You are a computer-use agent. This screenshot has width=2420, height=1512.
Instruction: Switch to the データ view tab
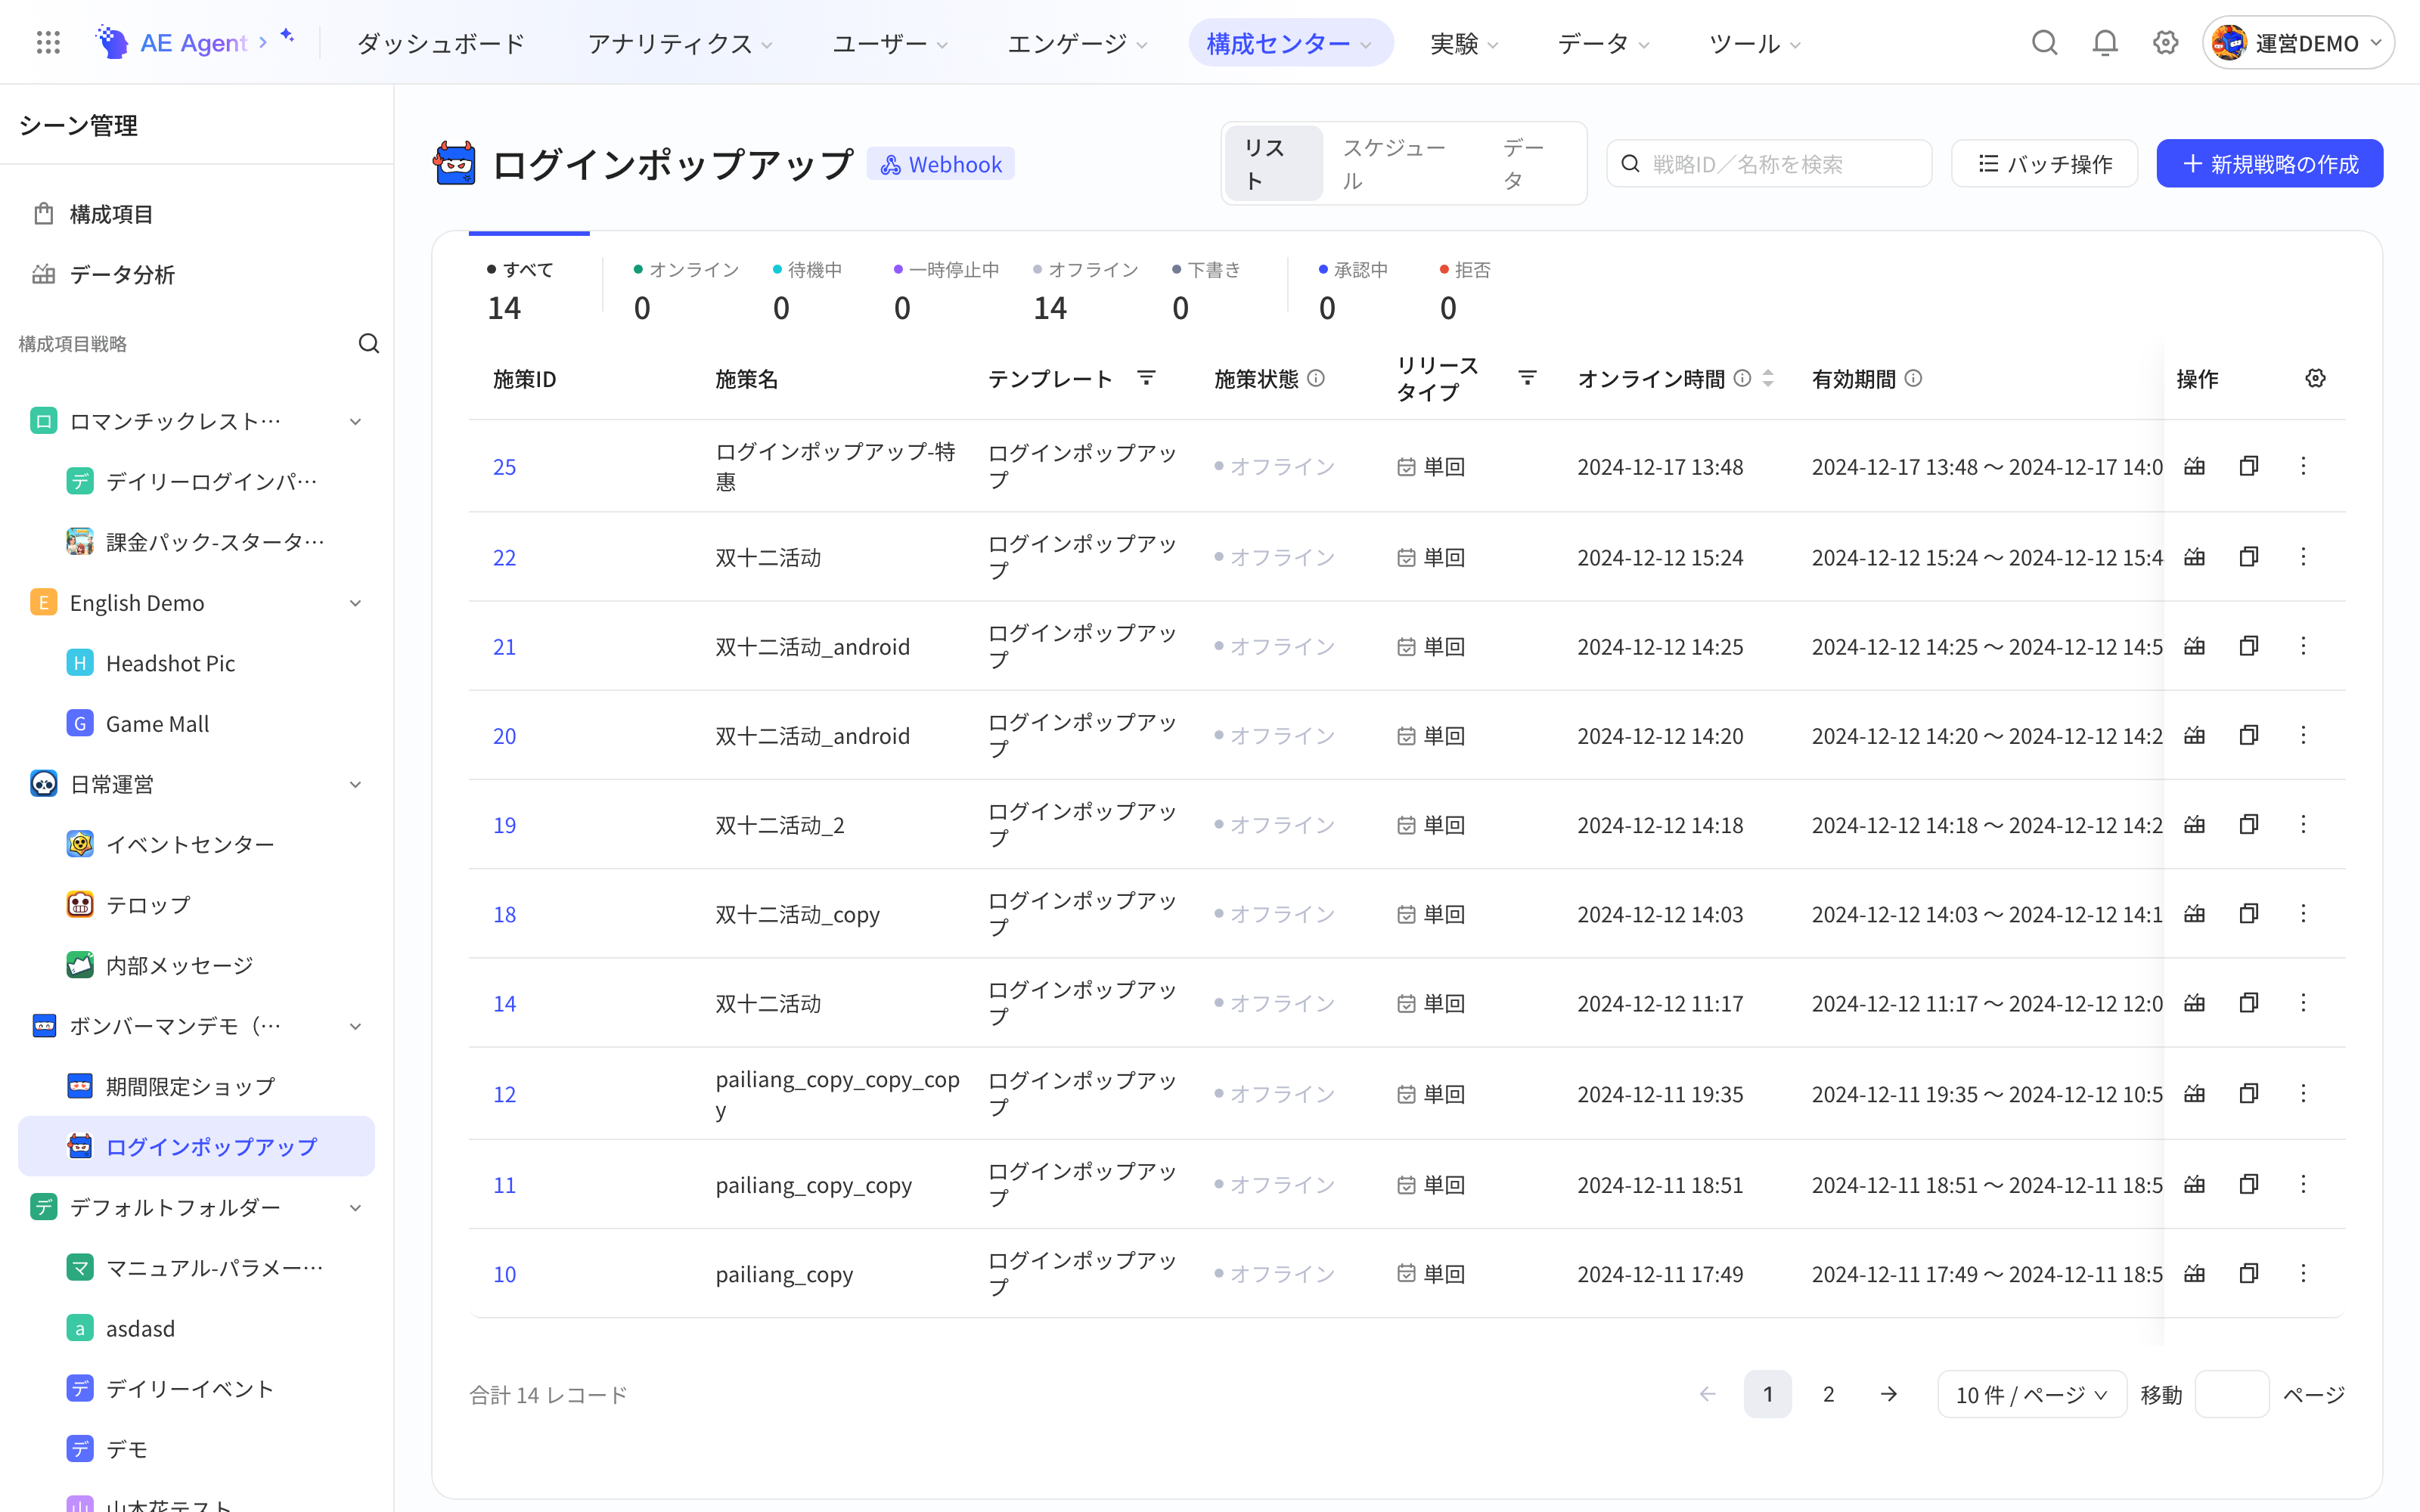click(1524, 164)
